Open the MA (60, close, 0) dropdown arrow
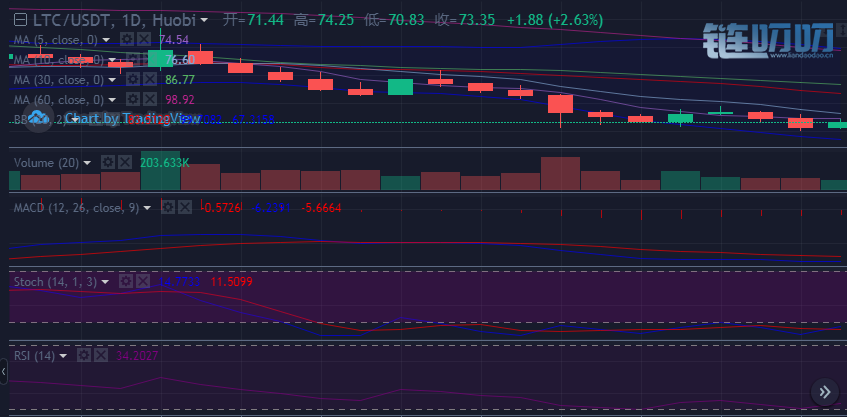 point(112,100)
